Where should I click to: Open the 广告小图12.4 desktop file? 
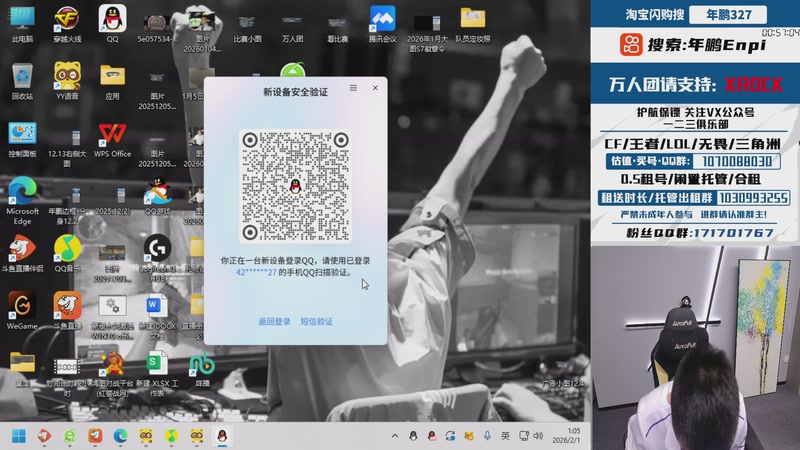[x=563, y=373]
